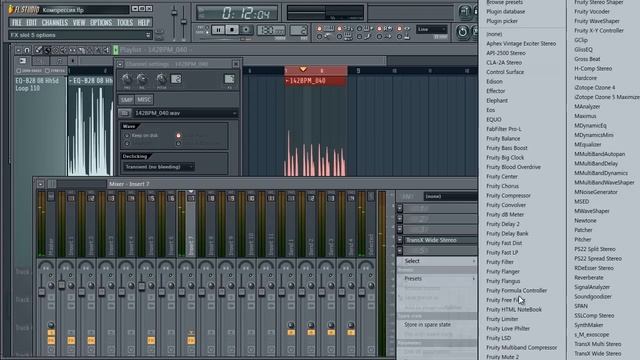Open the Declicking mode dropdown
640x360 pixels.
159,167
